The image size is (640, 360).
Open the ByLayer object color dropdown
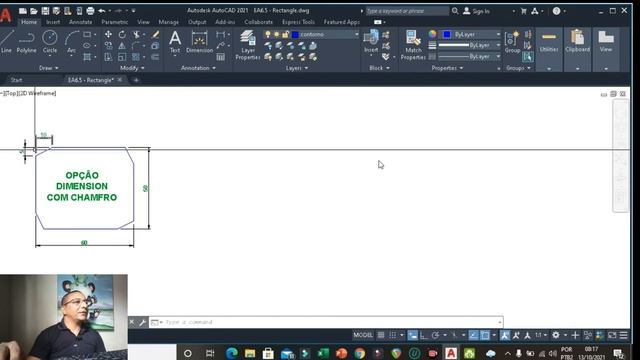pyautogui.click(x=471, y=34)
